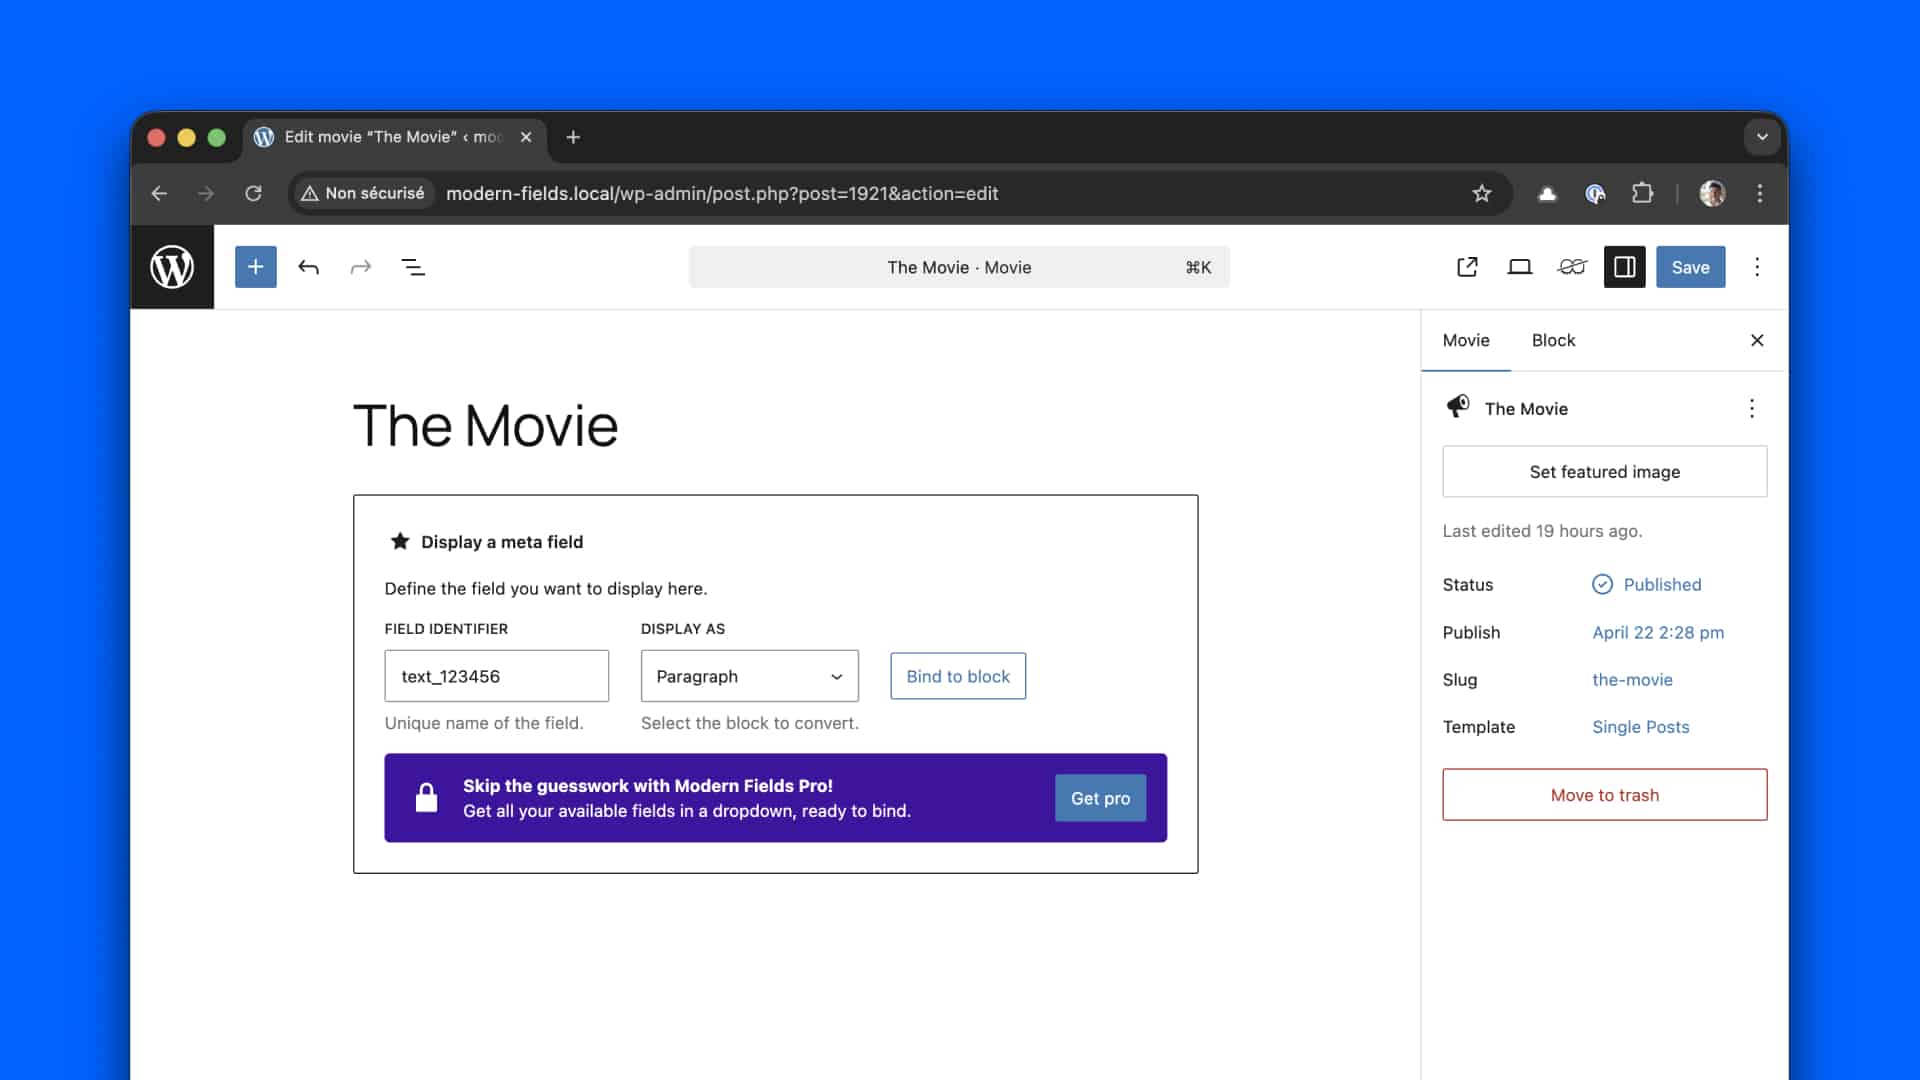Switch to the Movie sidebar tab
1920x1080 pixels.
coord(1466,340)
